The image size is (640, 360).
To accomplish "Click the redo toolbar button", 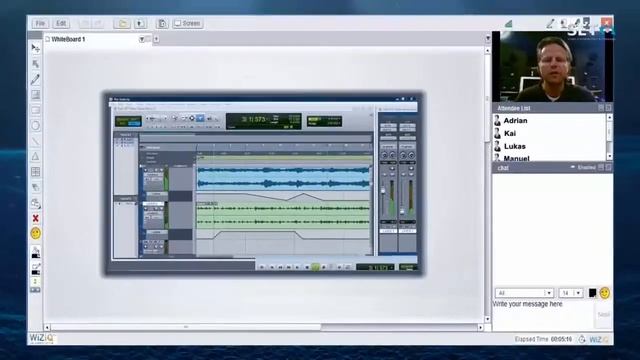I will coord(98,23).
